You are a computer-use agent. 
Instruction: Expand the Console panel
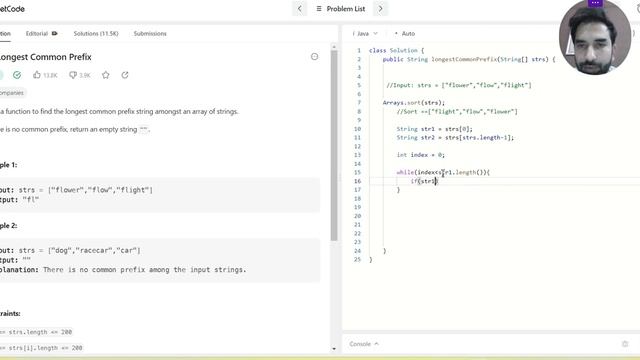pos(364,344)
